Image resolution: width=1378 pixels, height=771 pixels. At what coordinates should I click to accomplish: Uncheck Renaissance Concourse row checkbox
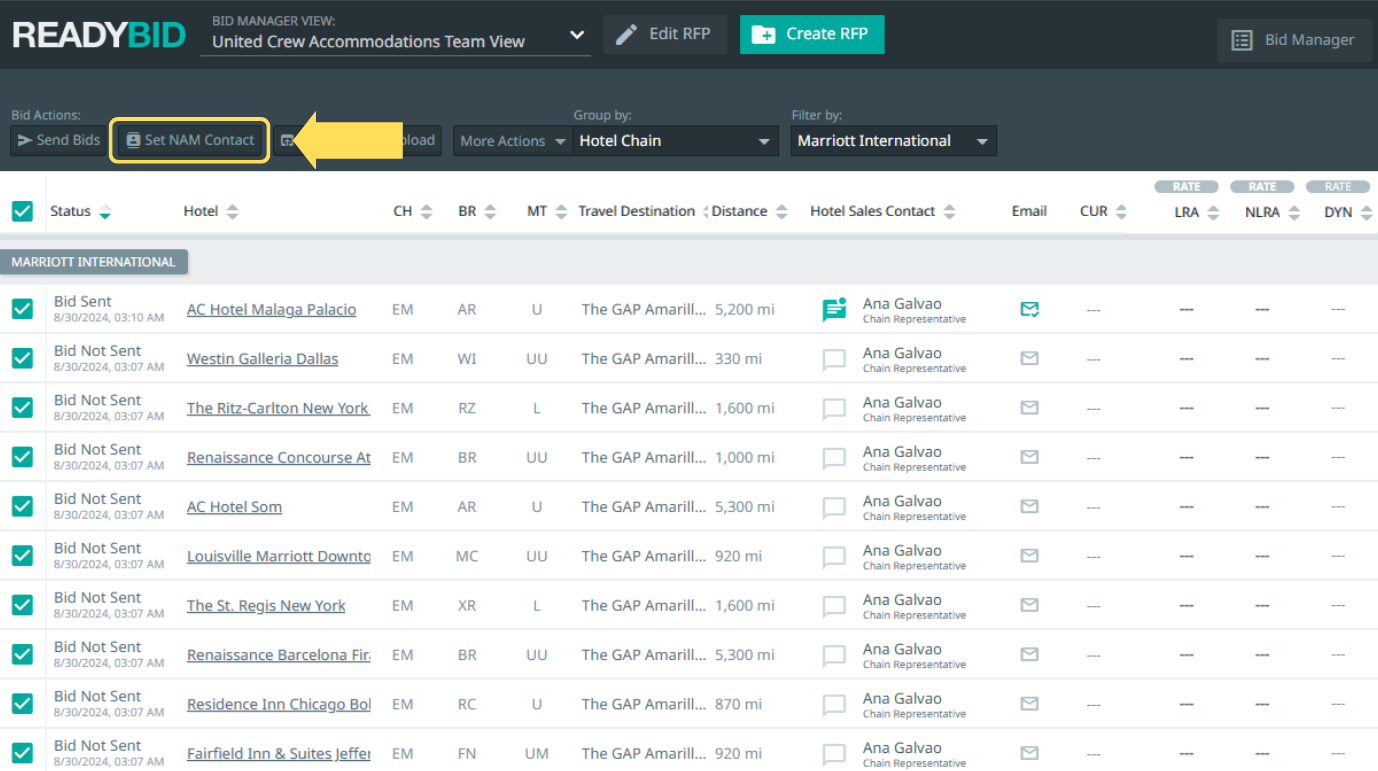pos(22,457)
